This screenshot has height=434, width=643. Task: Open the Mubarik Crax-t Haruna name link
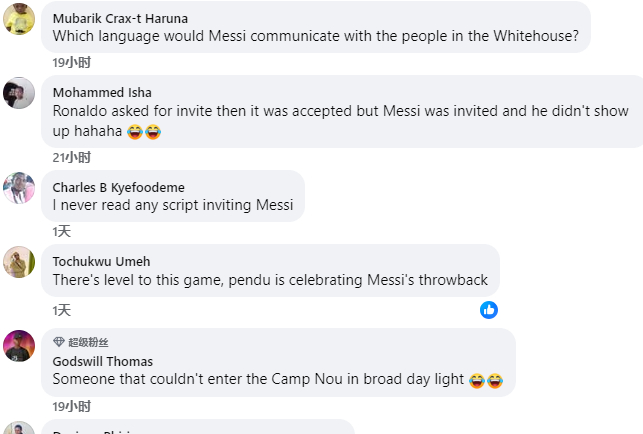(x=120, y=18)
